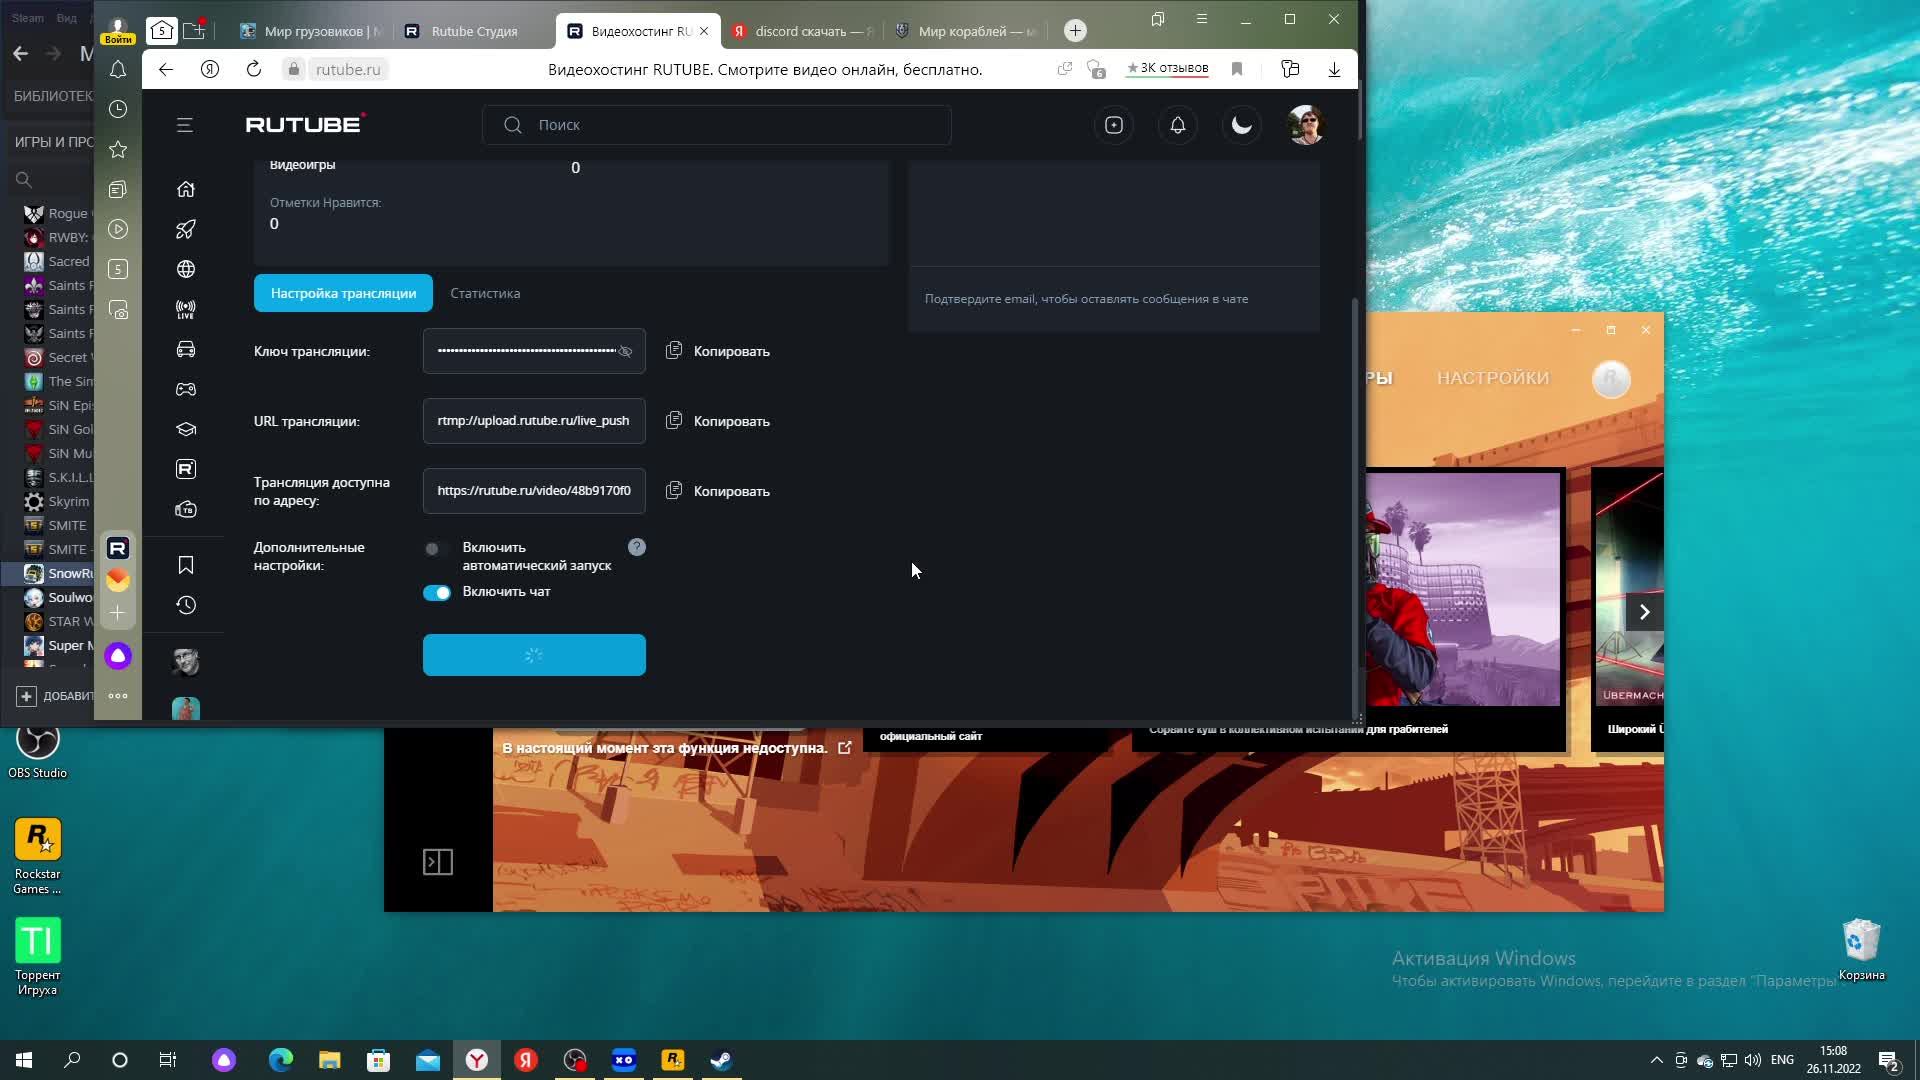
Task: Click the upload video plus icon
Action: pos(1113,125)
